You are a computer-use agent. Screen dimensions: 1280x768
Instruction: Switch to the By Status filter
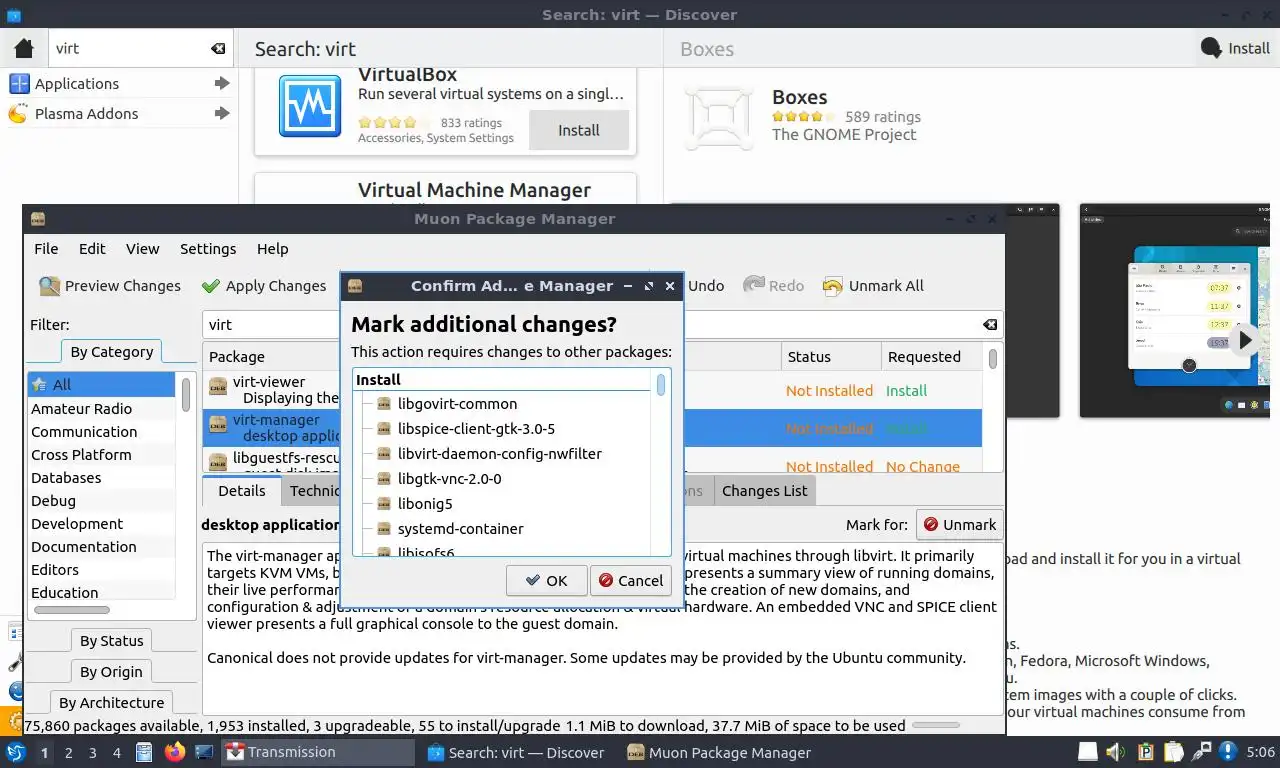pyautogui.click(x=111, y=641)
